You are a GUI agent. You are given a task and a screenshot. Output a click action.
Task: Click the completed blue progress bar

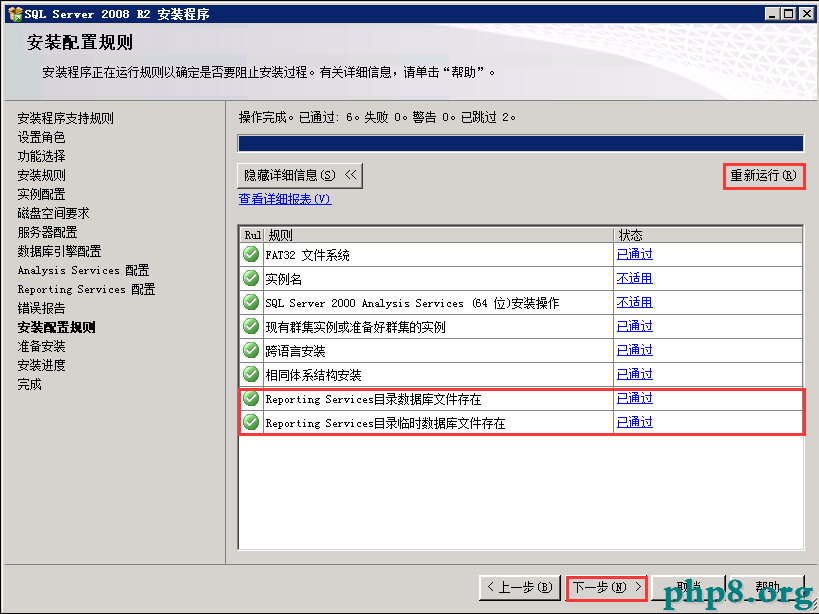click(x=520, y=143)
